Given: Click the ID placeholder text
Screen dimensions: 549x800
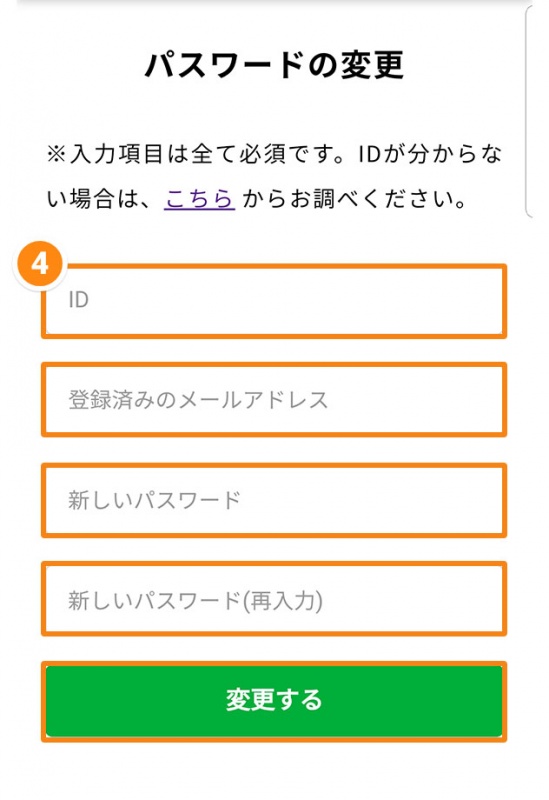Looking at the screenshot, I should 79,300.
